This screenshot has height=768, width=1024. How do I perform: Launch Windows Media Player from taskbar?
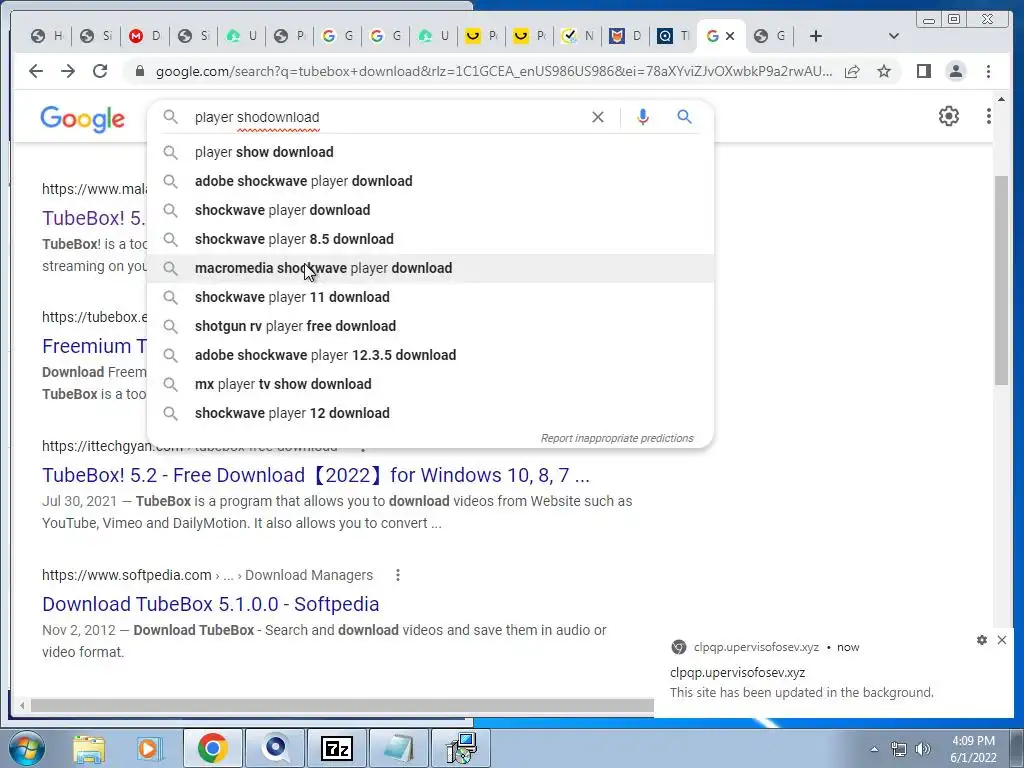click(149, 748)
